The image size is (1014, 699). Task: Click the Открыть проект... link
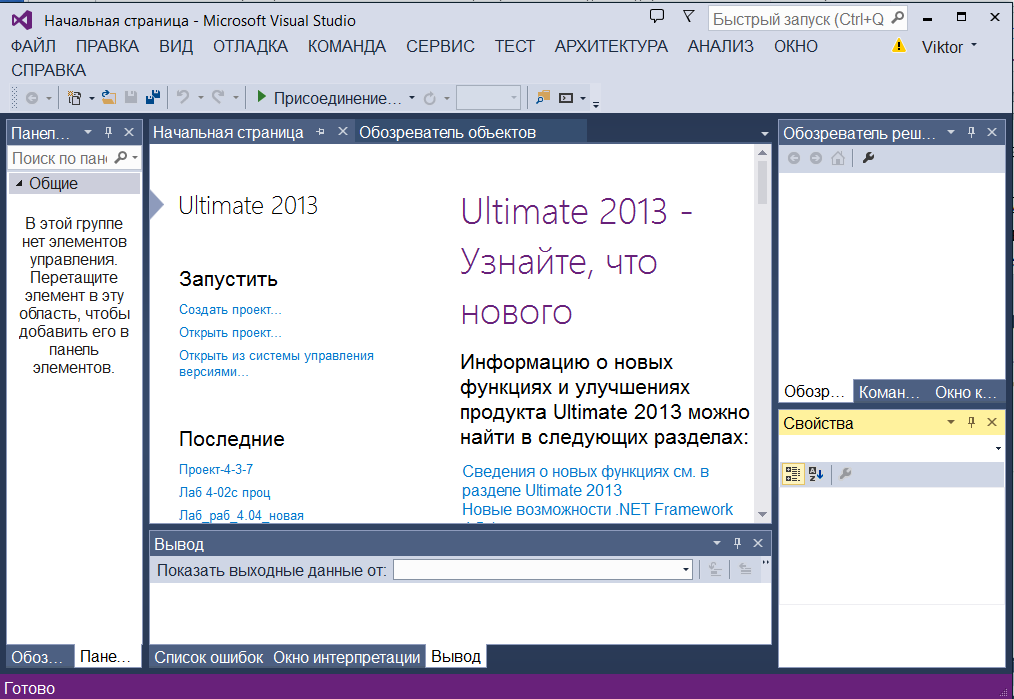pyautogui.click(x=230, y=333)
